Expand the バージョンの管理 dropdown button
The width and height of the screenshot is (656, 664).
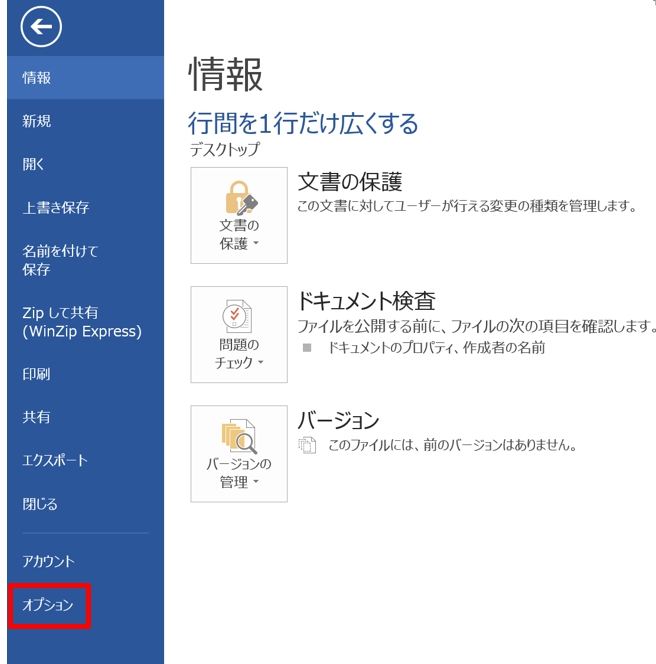pos(239,454)
